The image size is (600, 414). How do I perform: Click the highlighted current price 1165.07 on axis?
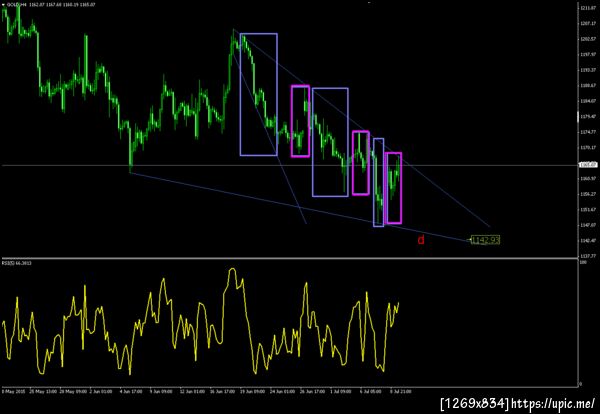588,165
